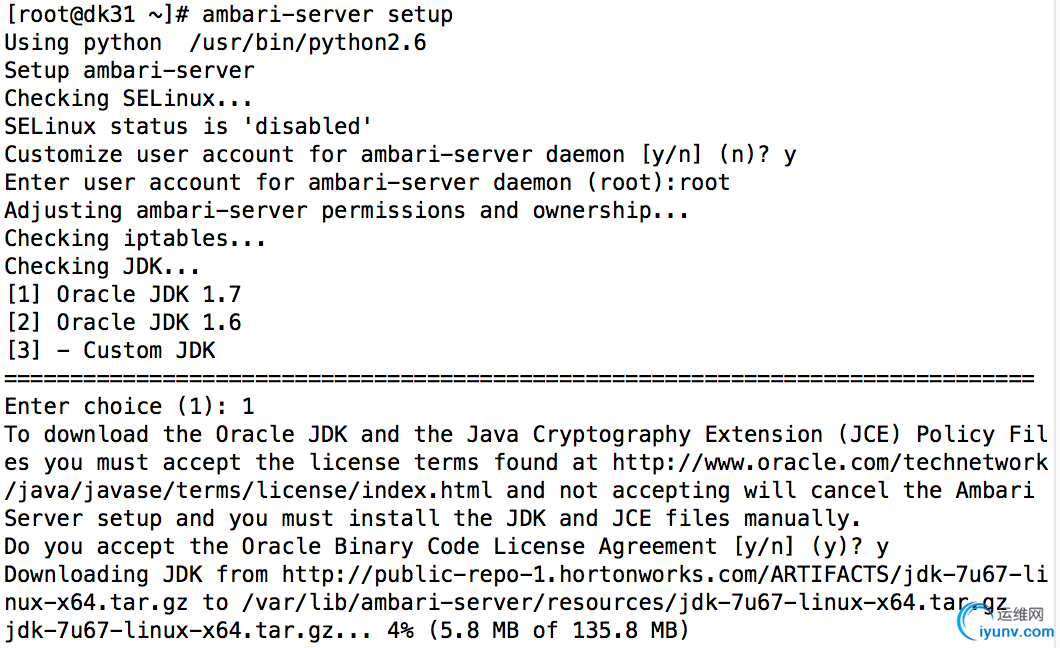Screen dimensions: 1060x648
Task: Click the 'Checking iptables...' line
Action: pos(135,239)
